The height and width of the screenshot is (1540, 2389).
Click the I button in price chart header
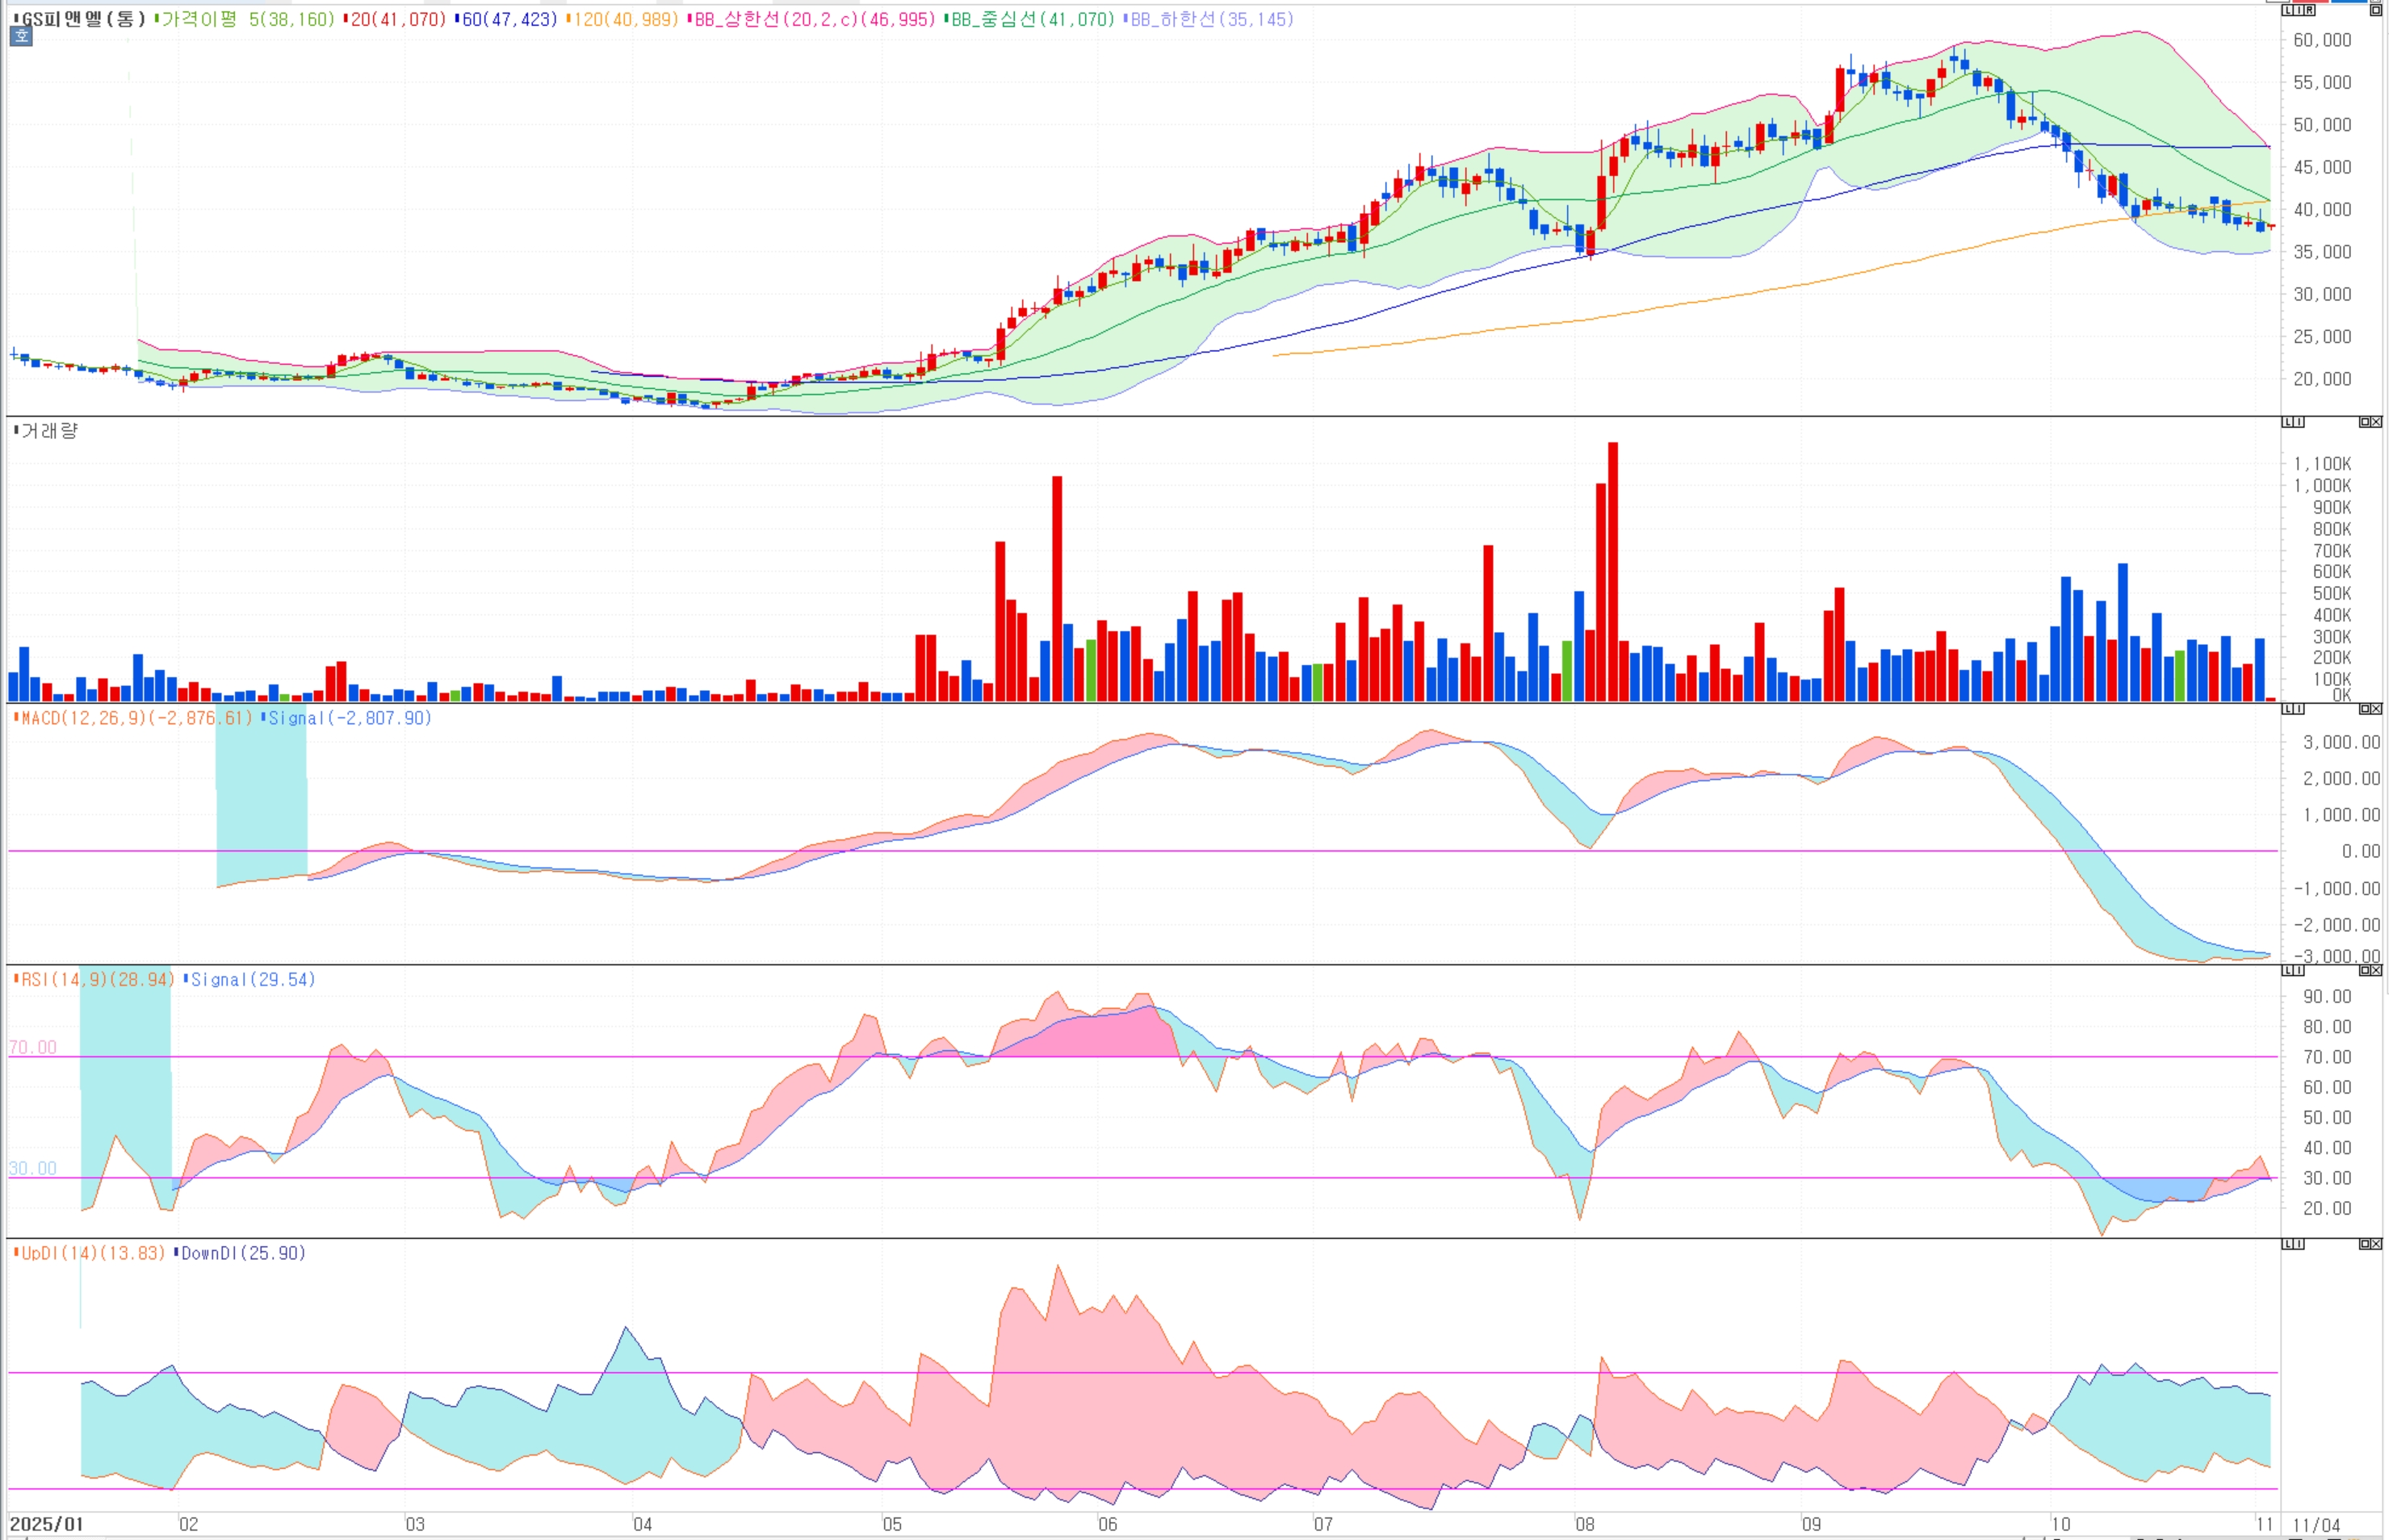click(2299, 10)
